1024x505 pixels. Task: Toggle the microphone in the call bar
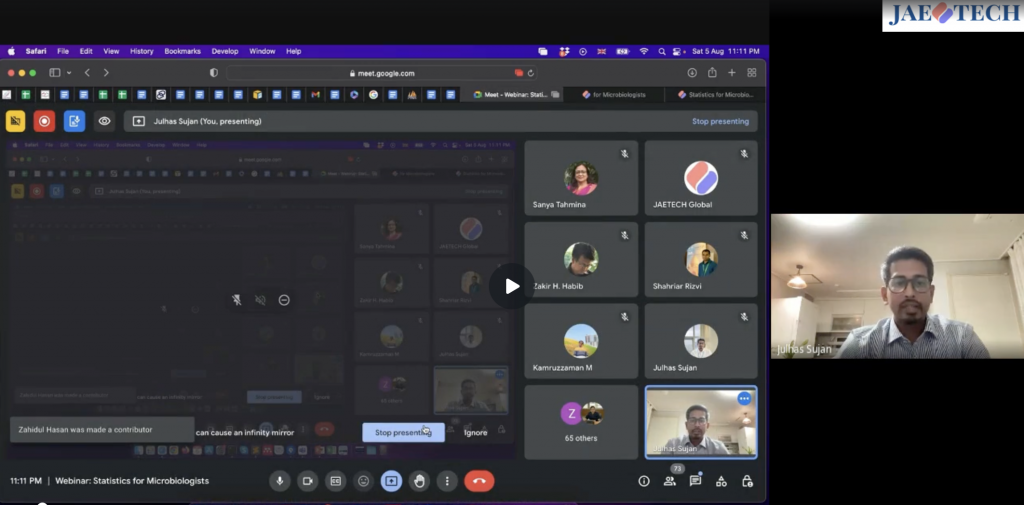click(280, 481)
